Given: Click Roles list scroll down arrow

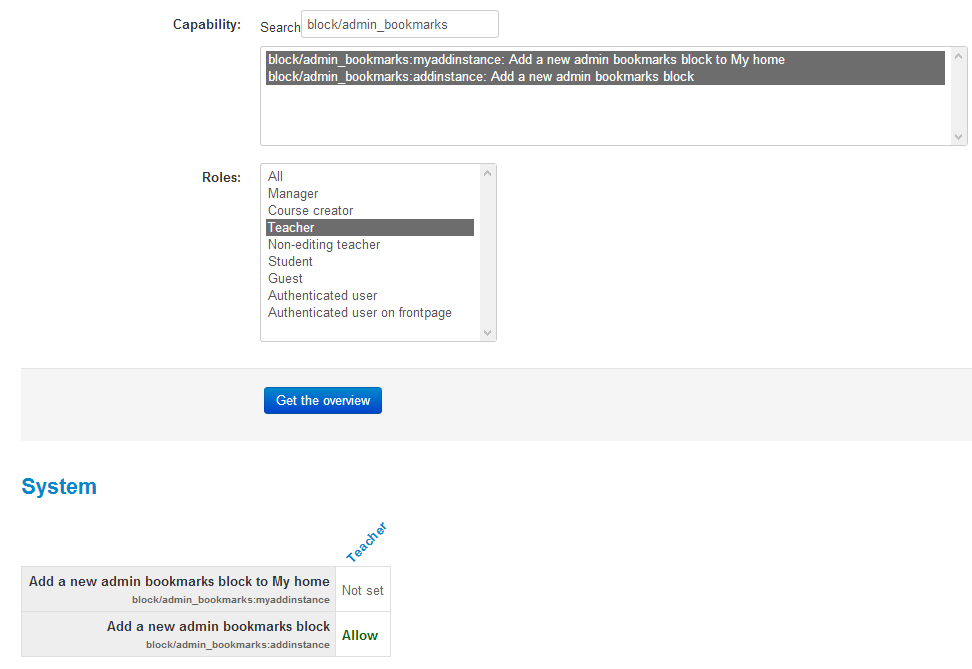Looking at the screenshot, I should click(487, 332).
